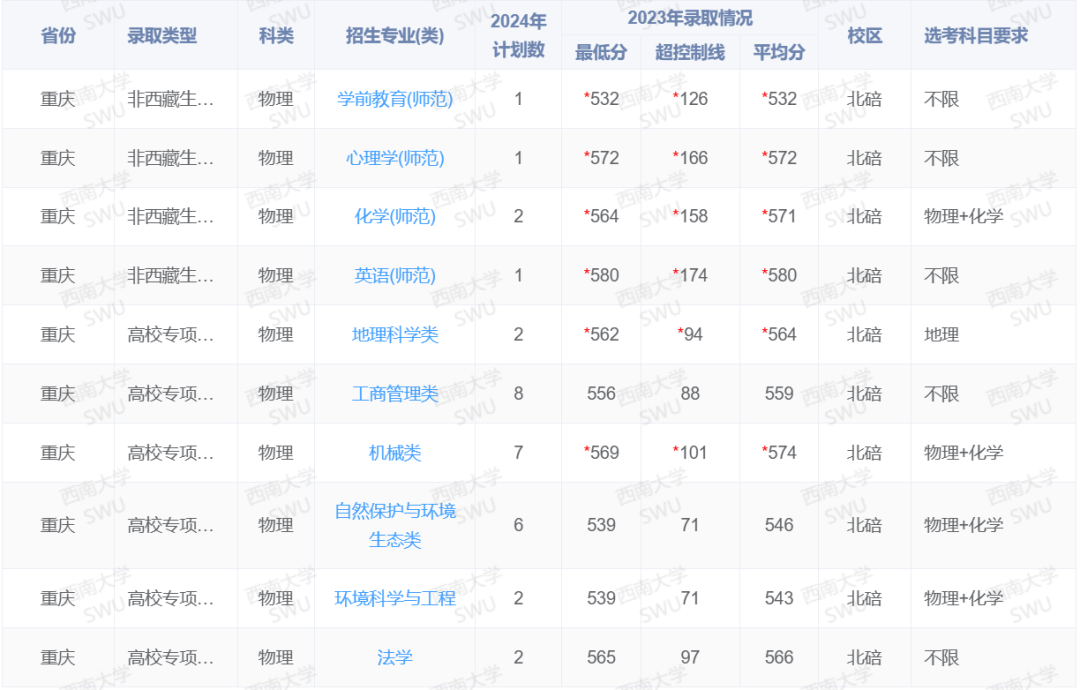Select 非西藏生… type in 学前教育 row
The width and height of the screenshot is (1080, 690).
[x=170, y=99]
